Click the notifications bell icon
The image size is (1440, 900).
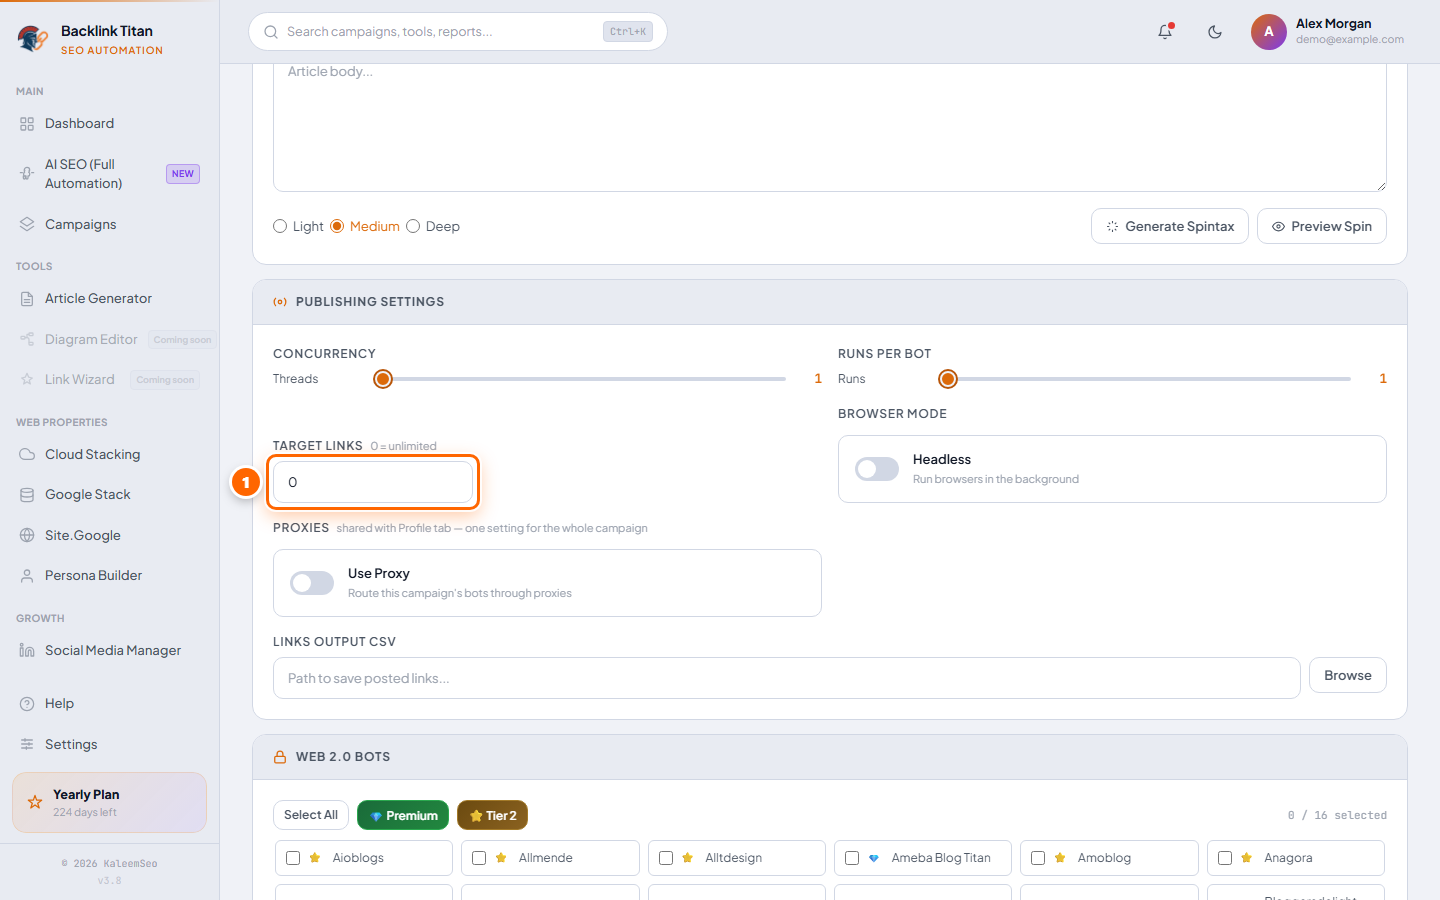[1165, 32]
